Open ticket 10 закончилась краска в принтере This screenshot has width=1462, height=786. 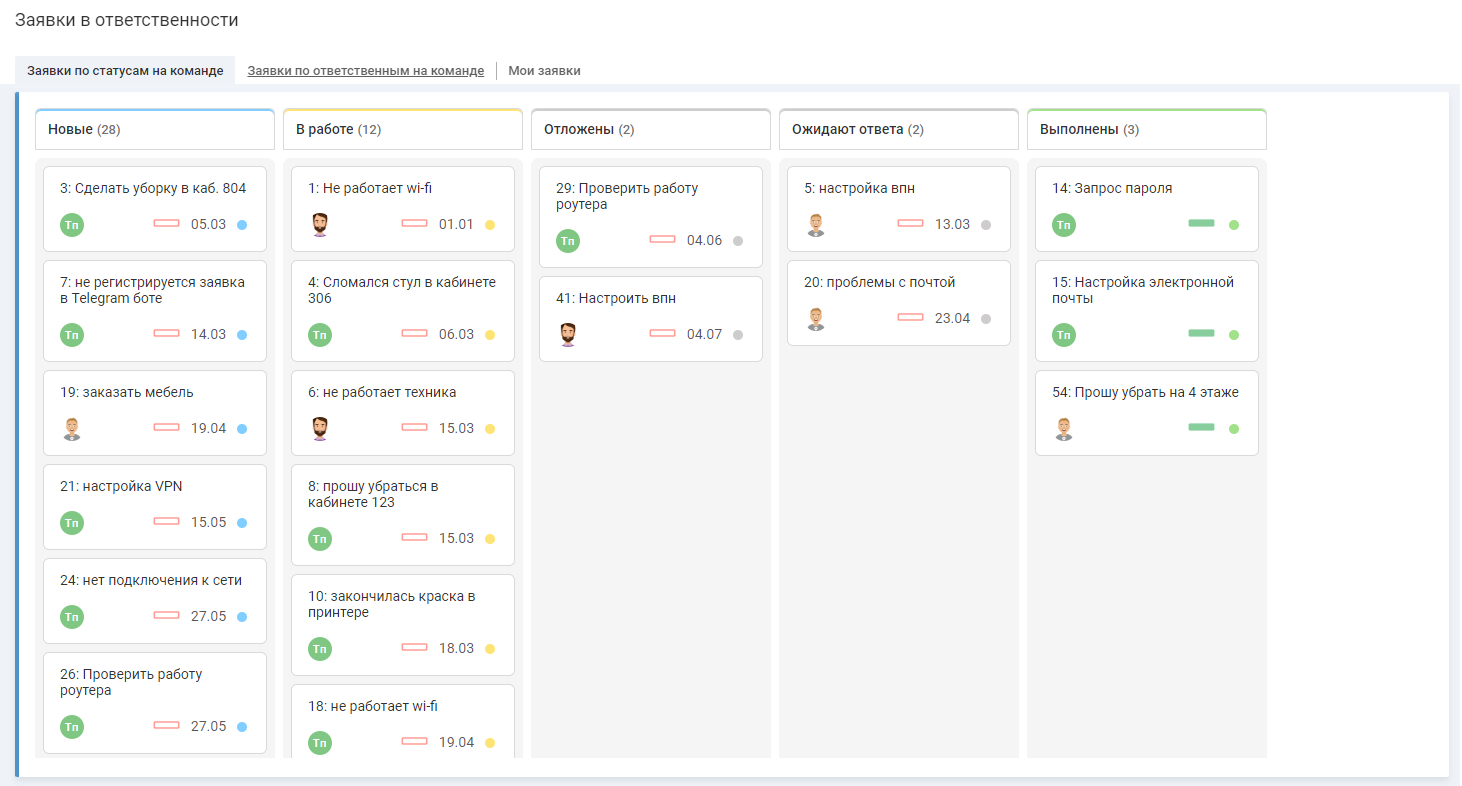tap(391, 604)
